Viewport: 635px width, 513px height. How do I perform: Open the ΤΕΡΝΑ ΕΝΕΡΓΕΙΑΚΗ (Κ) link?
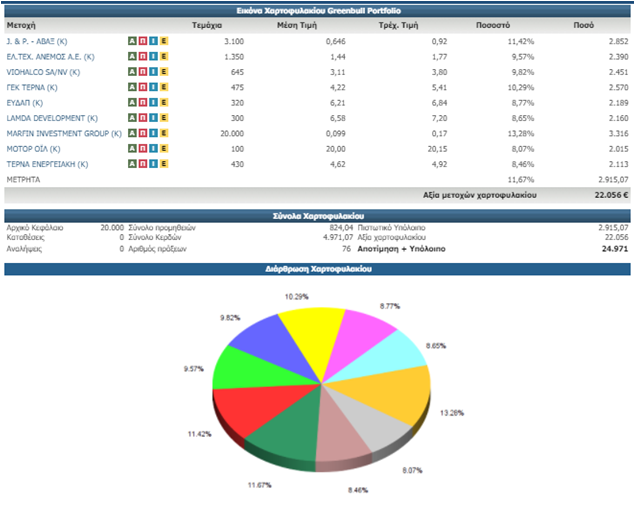(x=47, y=164)
